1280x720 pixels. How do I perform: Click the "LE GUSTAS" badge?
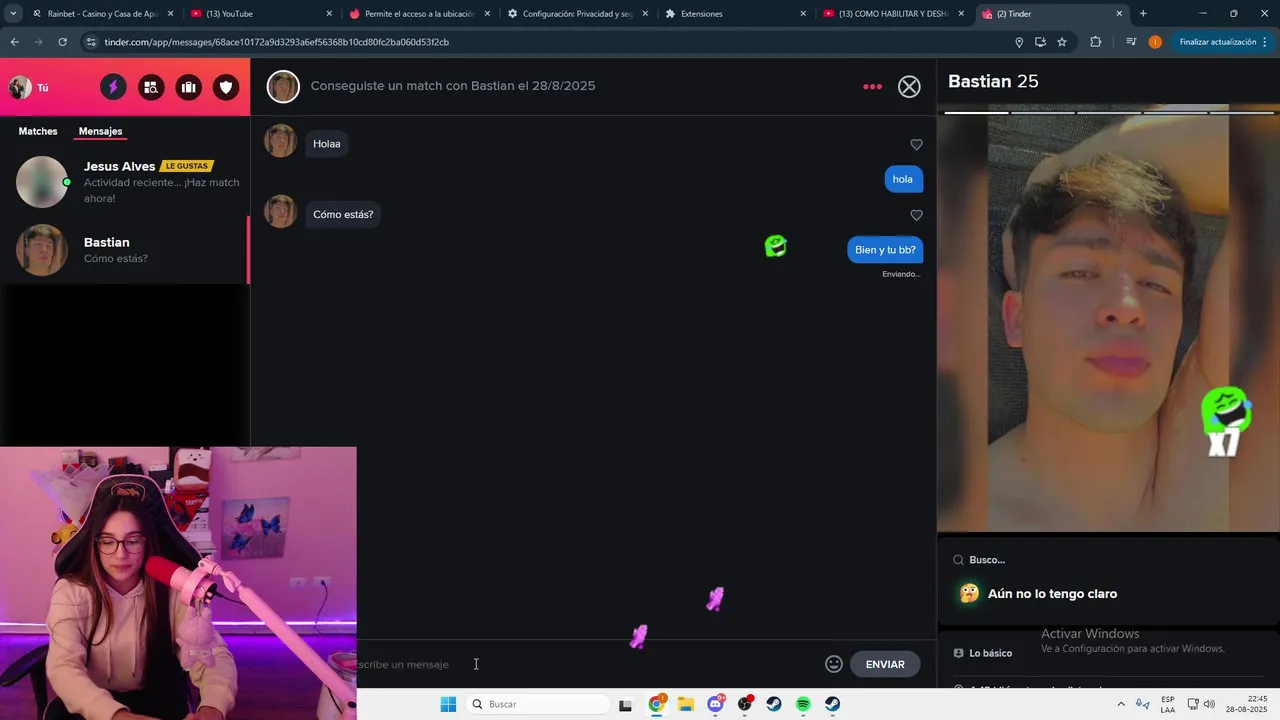pyautogui.click(x=186, y=166)
